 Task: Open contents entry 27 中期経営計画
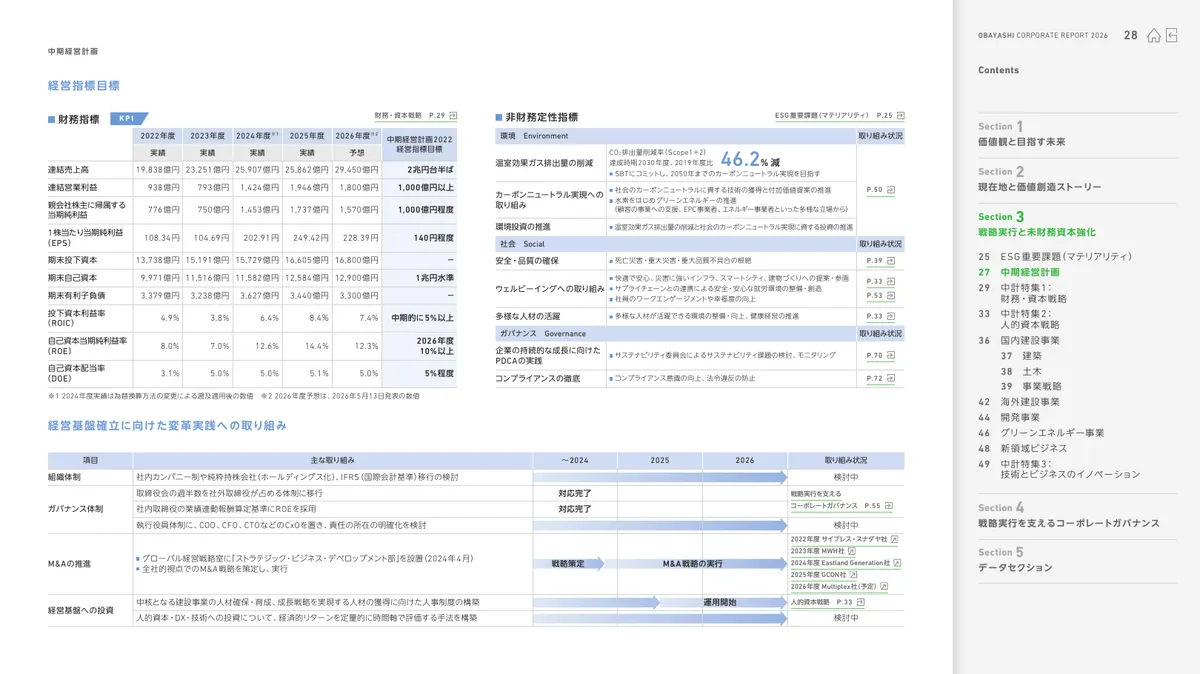click(x=1019, y=272)
